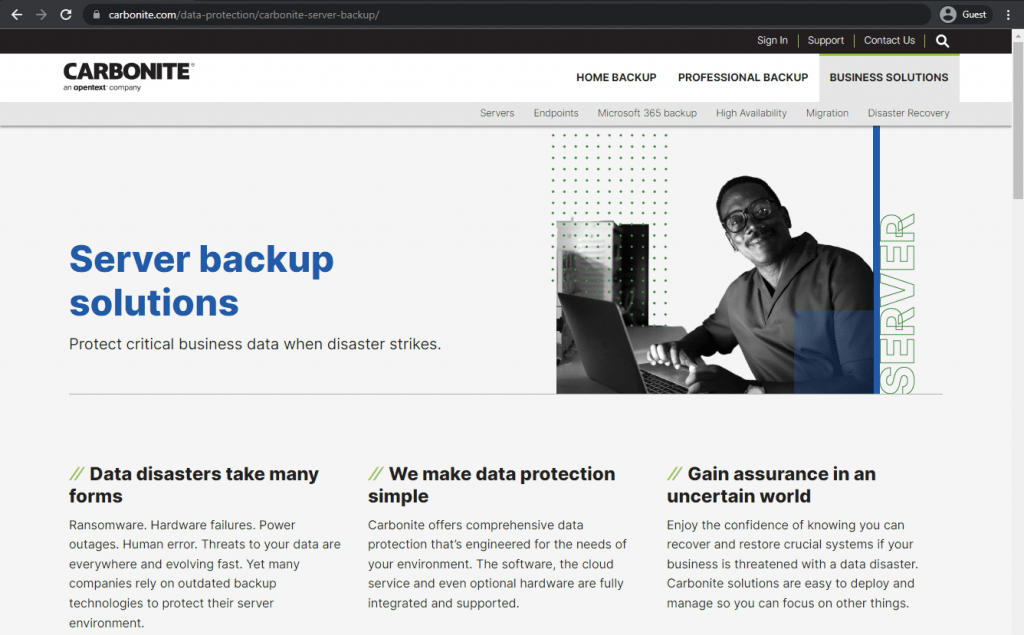This screenshot has width=1024, height=635.
Task: Click the vertical page scrollbar thumb
Action: point(1018,121)
